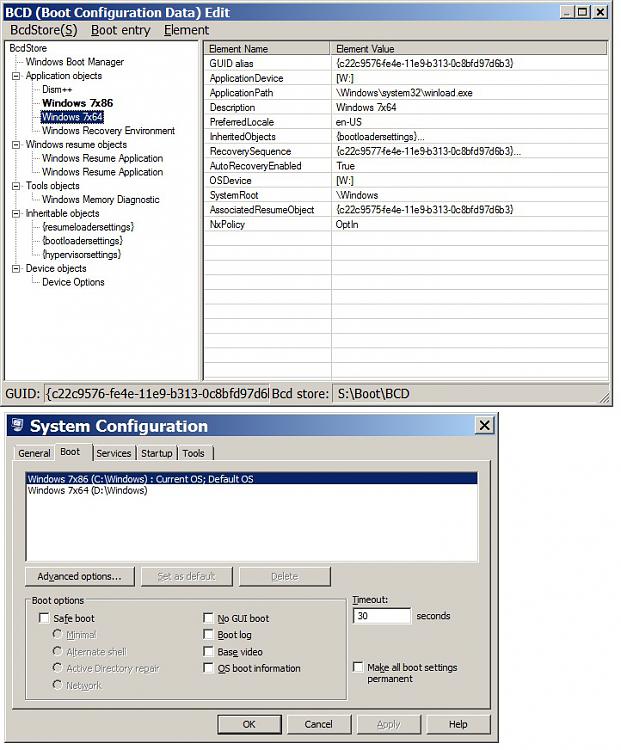Click Cancel in System Configuration

[x=319, y=724]
